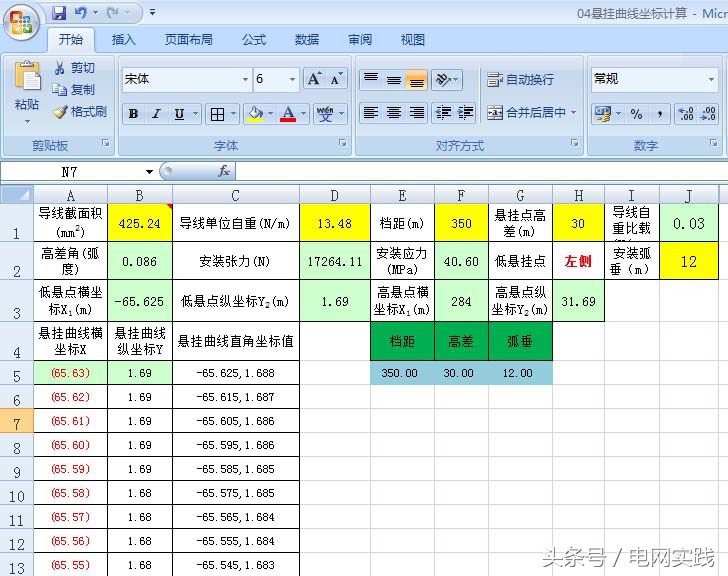Open the text orientation tool
Screen dimensions: 728x576
(447, 80)
